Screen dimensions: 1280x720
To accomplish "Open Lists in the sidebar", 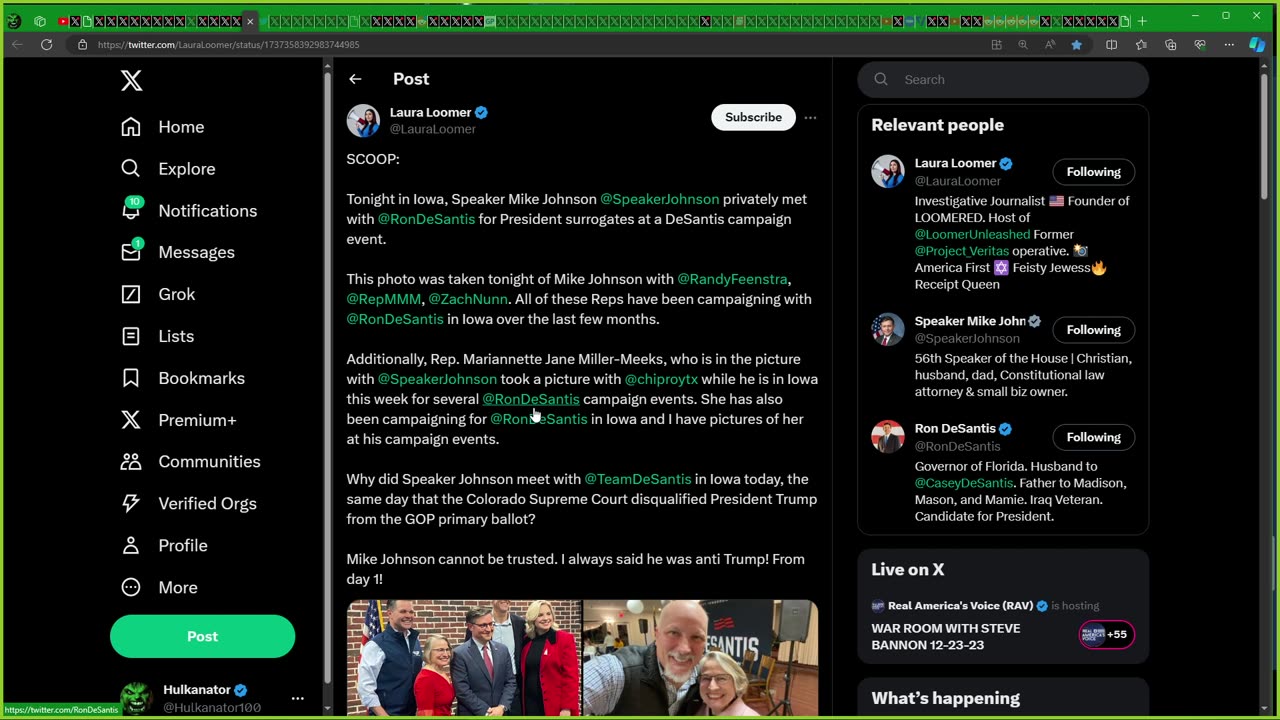I will (157, 336).
